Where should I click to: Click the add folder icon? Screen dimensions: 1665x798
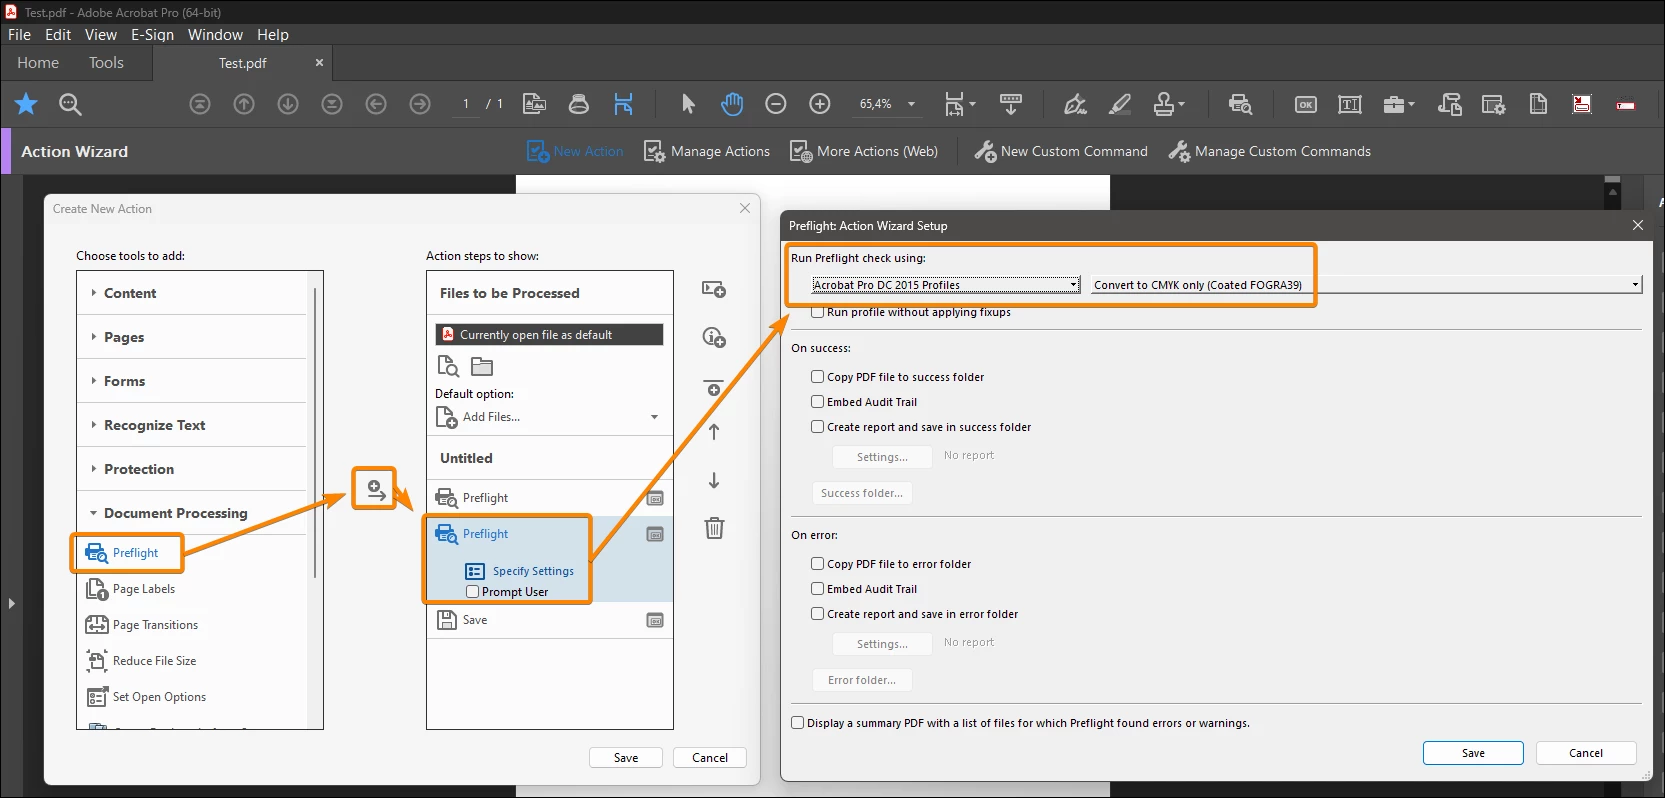pos(482,366)
